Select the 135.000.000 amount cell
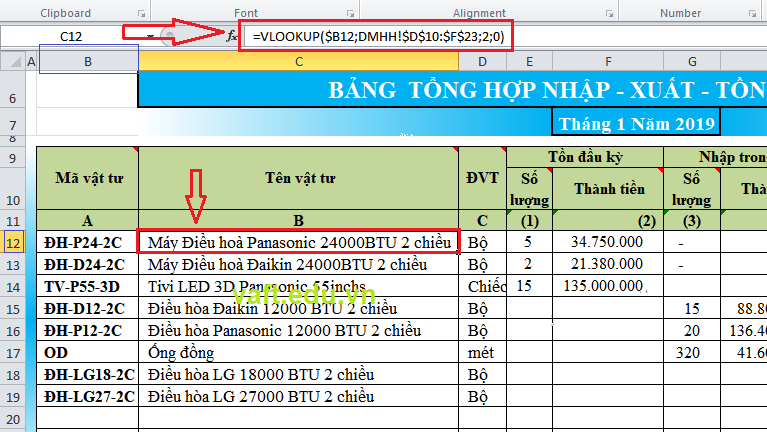Screen dimensions: 767x432 (x=608, y=287)
